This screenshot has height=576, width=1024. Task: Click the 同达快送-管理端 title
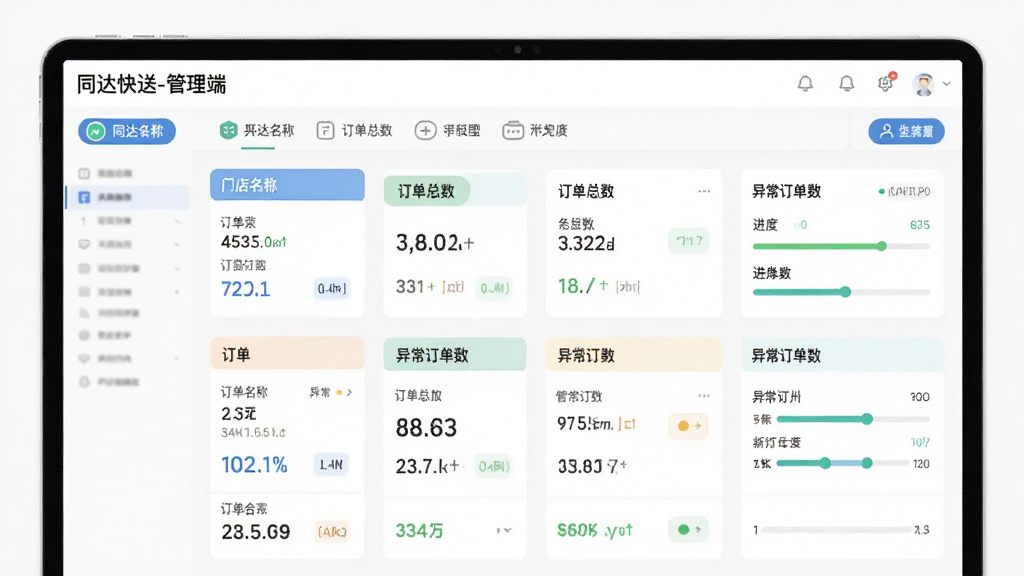pos(152,84)
